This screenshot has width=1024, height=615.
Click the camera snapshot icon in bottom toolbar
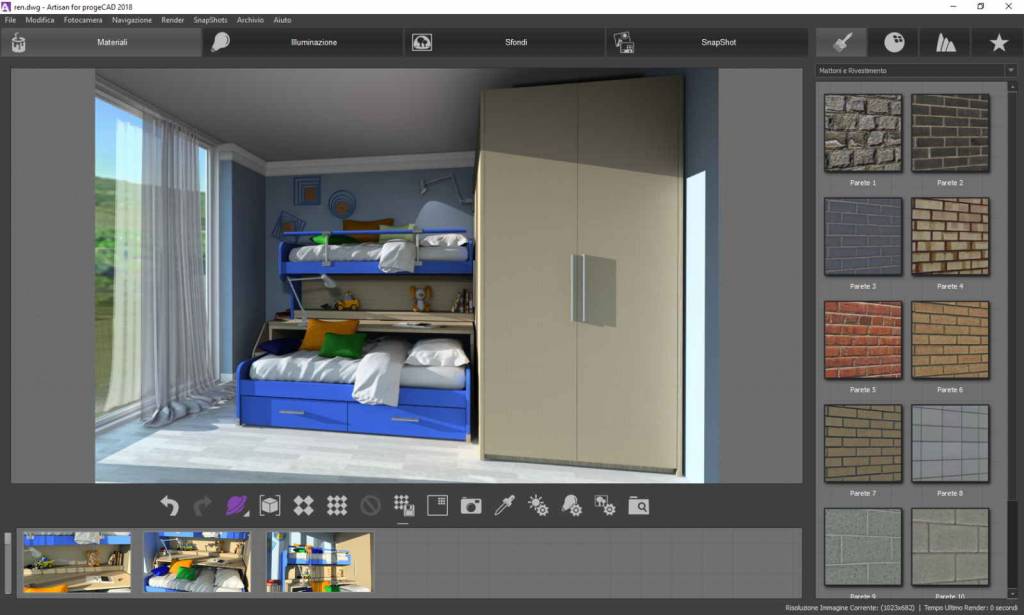click(x=471, y=506)
